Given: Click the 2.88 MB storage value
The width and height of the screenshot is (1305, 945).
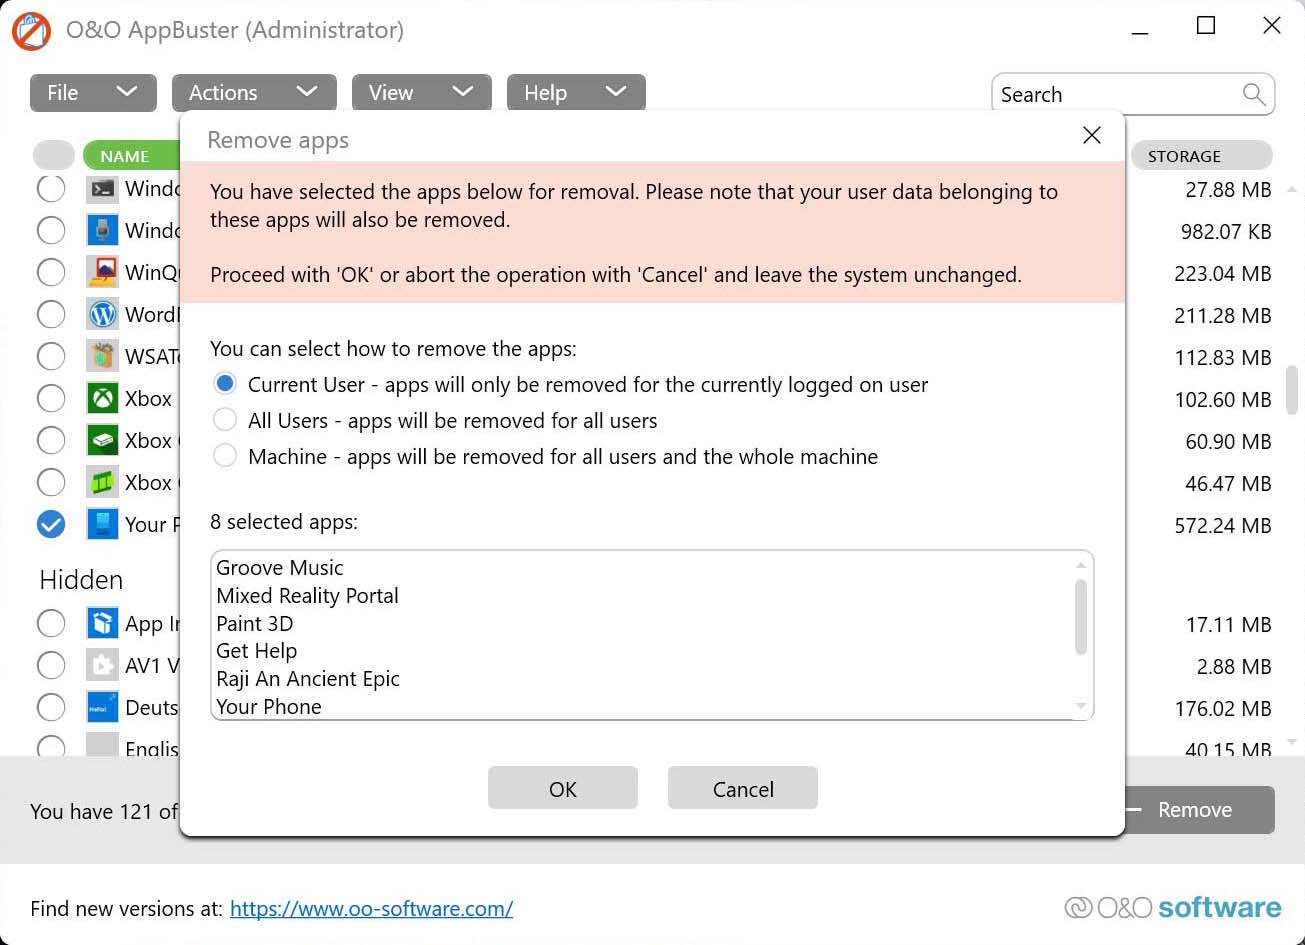Looking at the screenshot, I should (1234, 666).
